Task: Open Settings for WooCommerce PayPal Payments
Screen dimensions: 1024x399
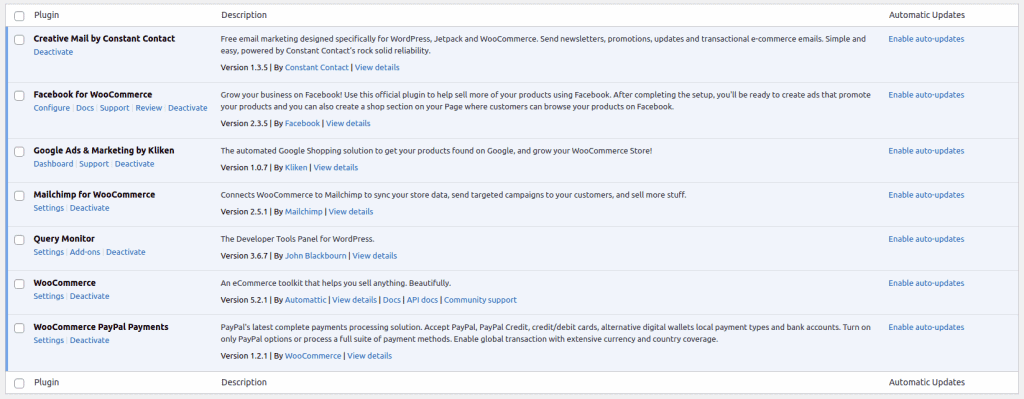Action: tap(49, 341)
